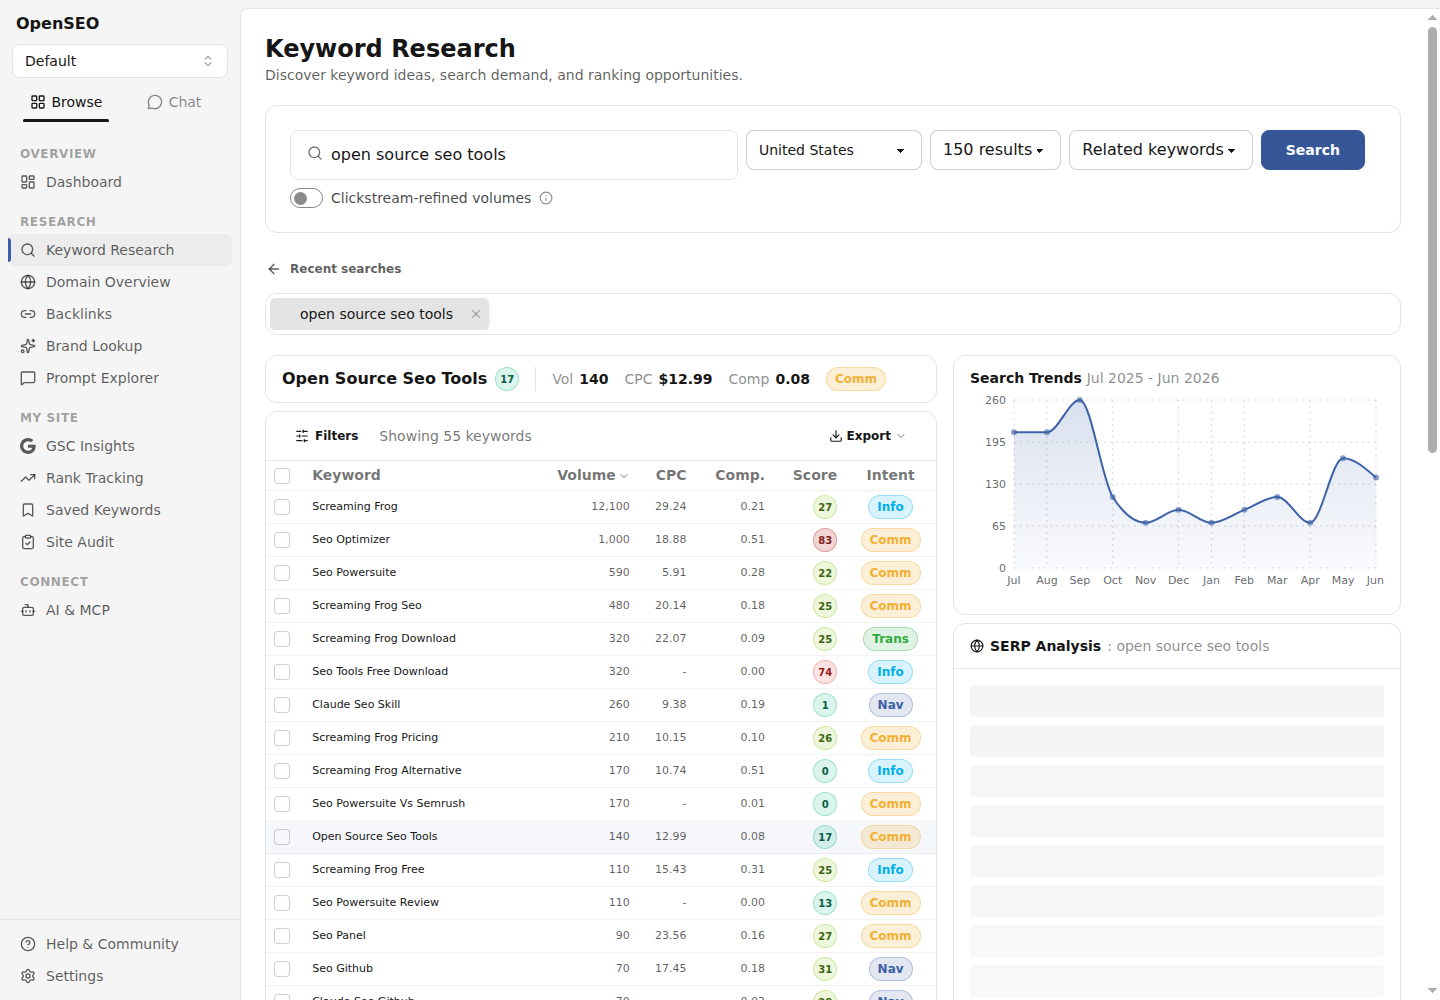This screenshot has height=1000, width=1440.
Task: Open Saved Keywords bookmark icon
Action: click(x=28, y=510)
